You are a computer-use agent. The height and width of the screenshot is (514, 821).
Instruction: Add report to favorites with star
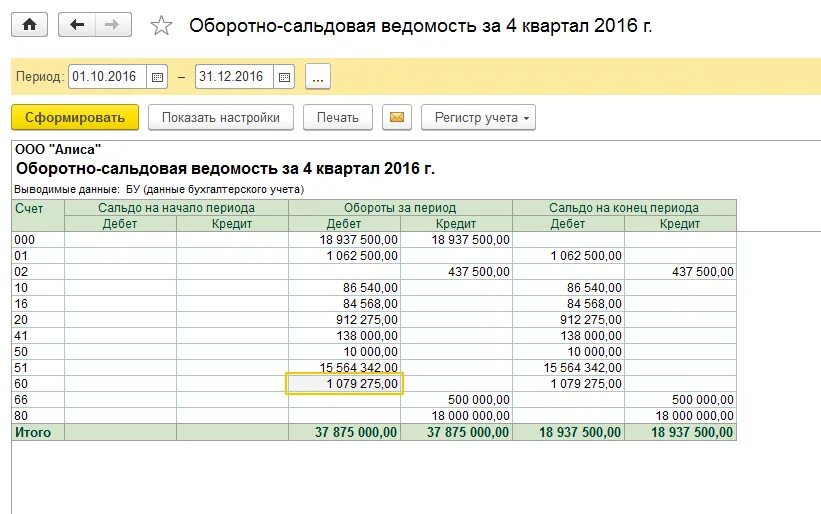tap(161, 26)
